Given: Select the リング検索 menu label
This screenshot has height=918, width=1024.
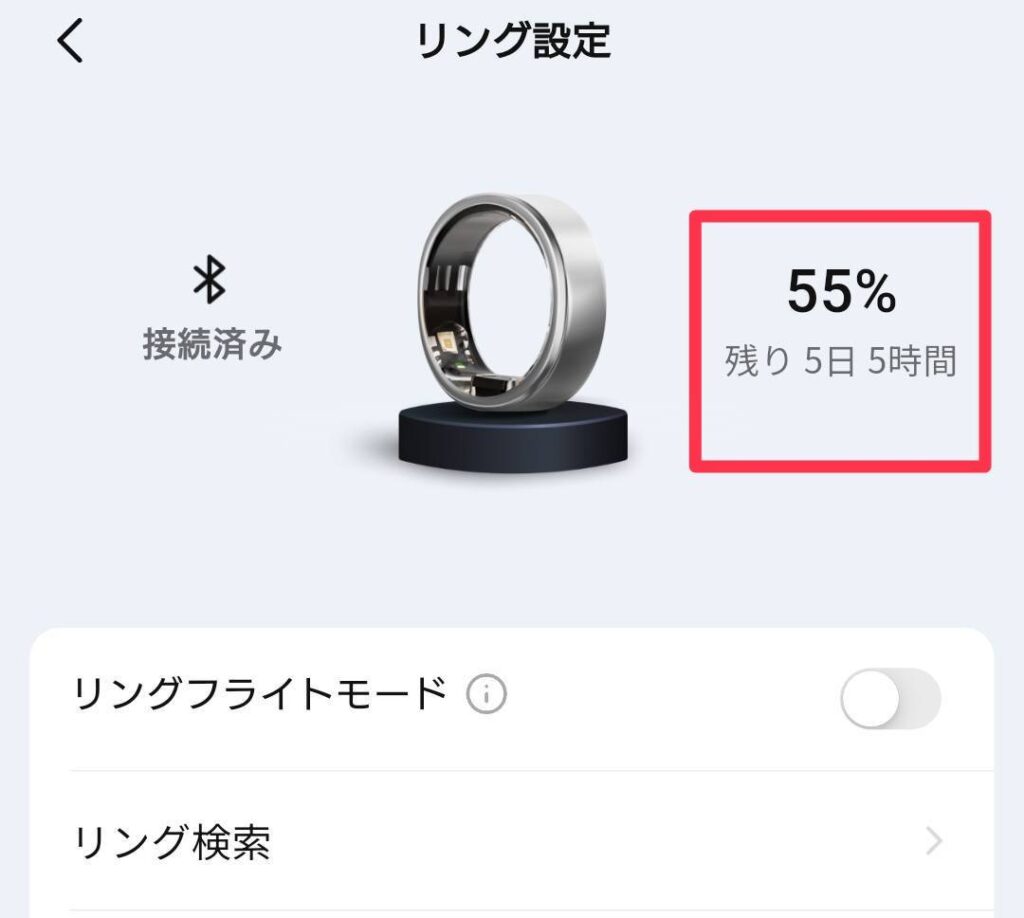Looking at the screenshot, I should point(172,843).
